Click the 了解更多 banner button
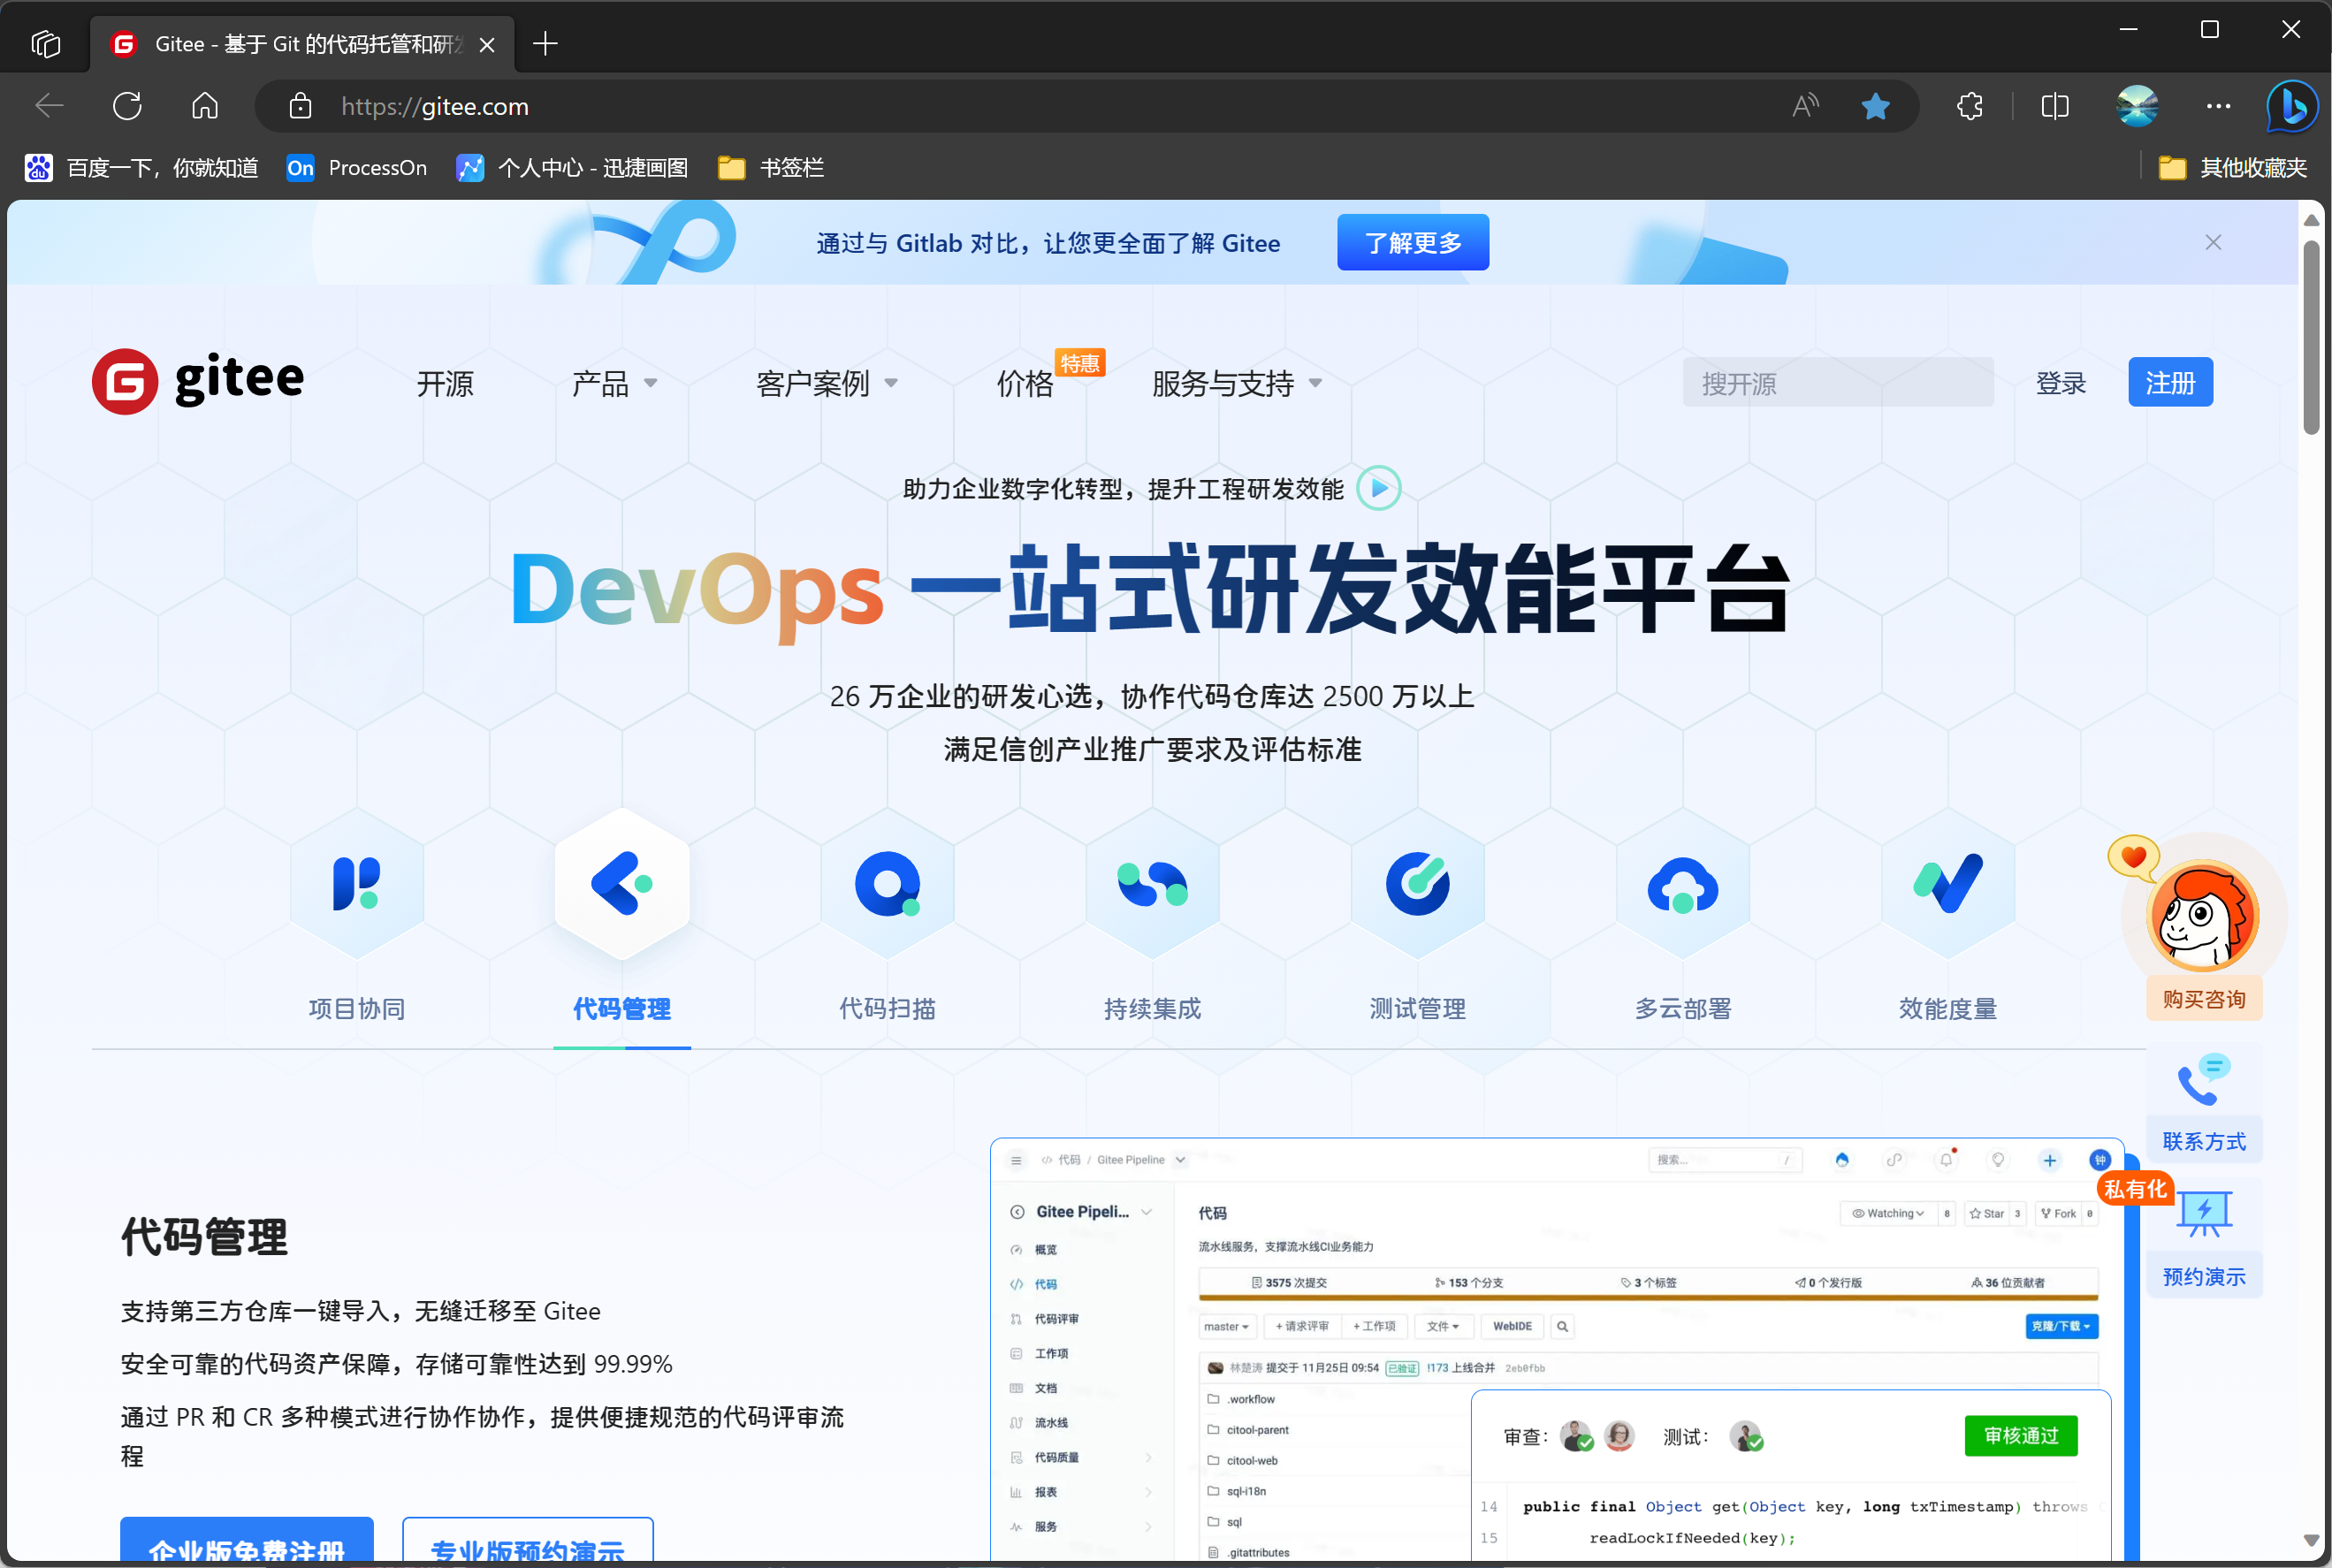Screen dimensions: 2332x1568 [x=1412, y=243]
